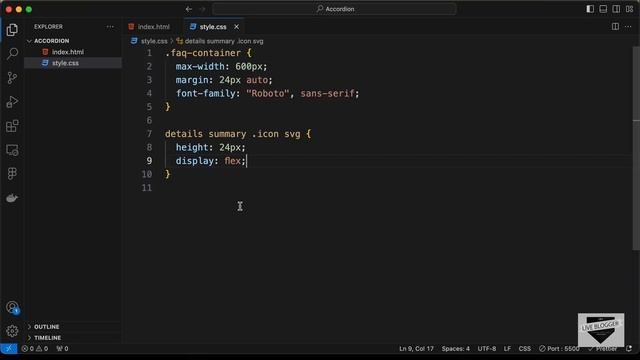Click the display: flex declaration
The width and height of the screenshot is (640, 360).
click(x=211, y=161)
